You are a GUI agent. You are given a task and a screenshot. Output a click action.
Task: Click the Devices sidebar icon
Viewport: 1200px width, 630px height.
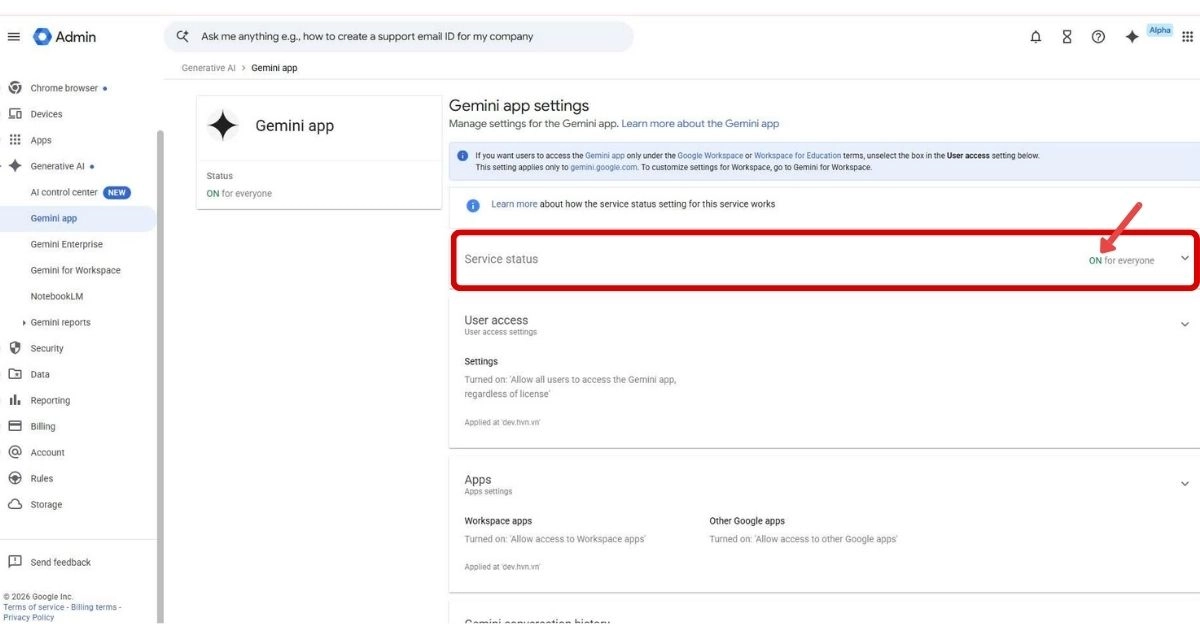[15, 114]
